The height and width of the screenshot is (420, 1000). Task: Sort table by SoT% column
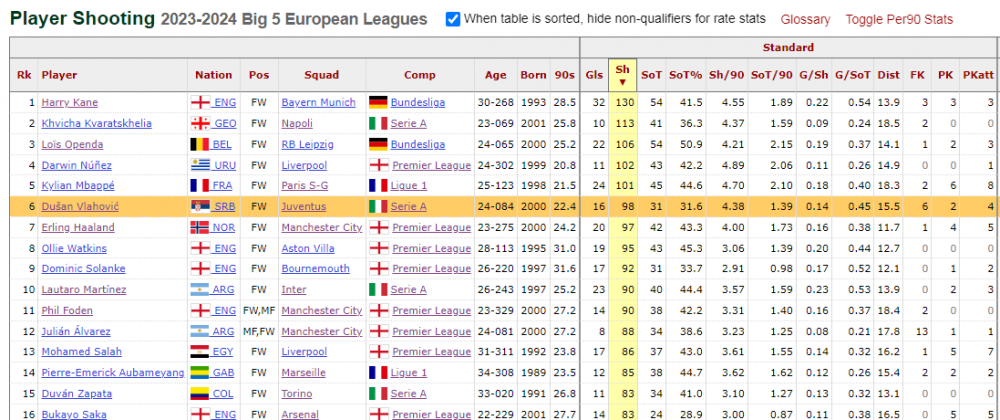pyautogui.click(x=686, y=75)
